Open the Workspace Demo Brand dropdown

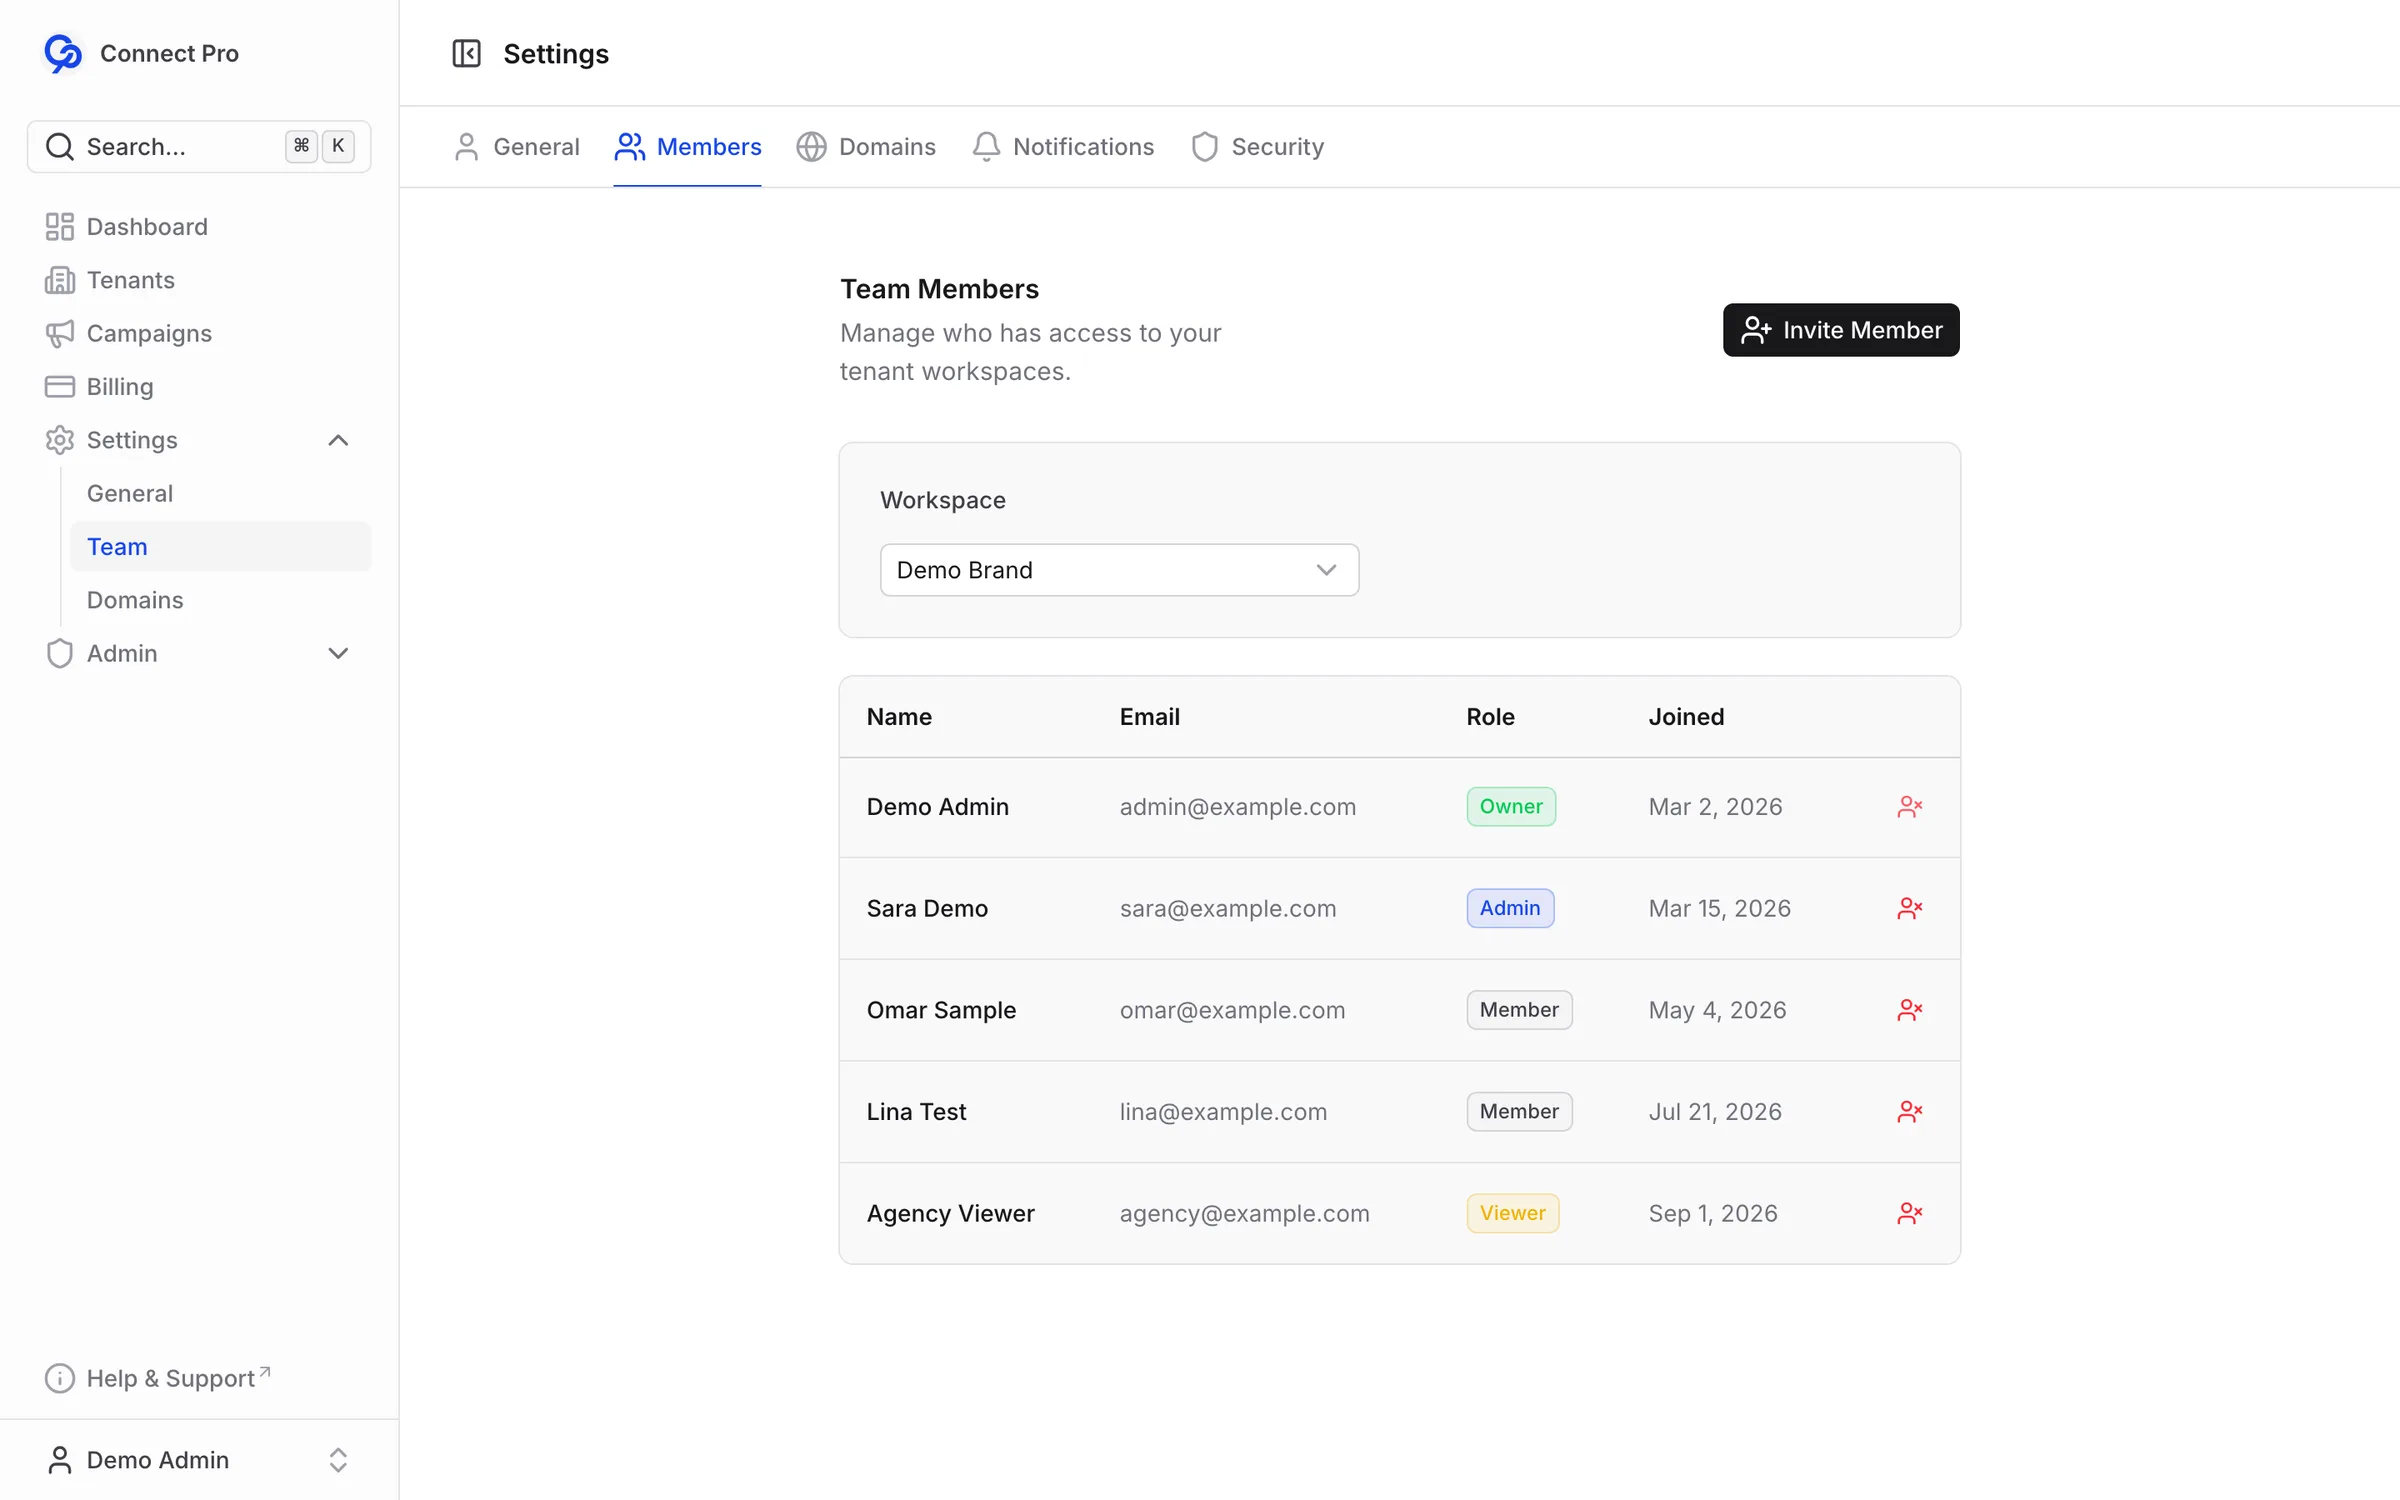1119,570
